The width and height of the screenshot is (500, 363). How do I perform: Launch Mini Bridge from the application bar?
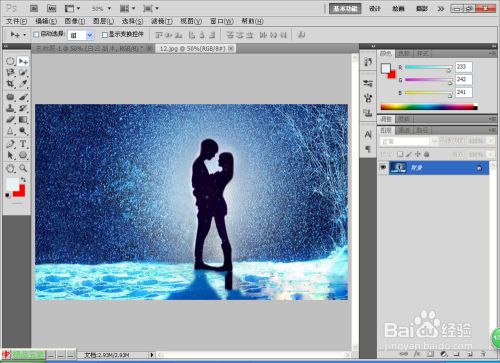pos(51,8)
